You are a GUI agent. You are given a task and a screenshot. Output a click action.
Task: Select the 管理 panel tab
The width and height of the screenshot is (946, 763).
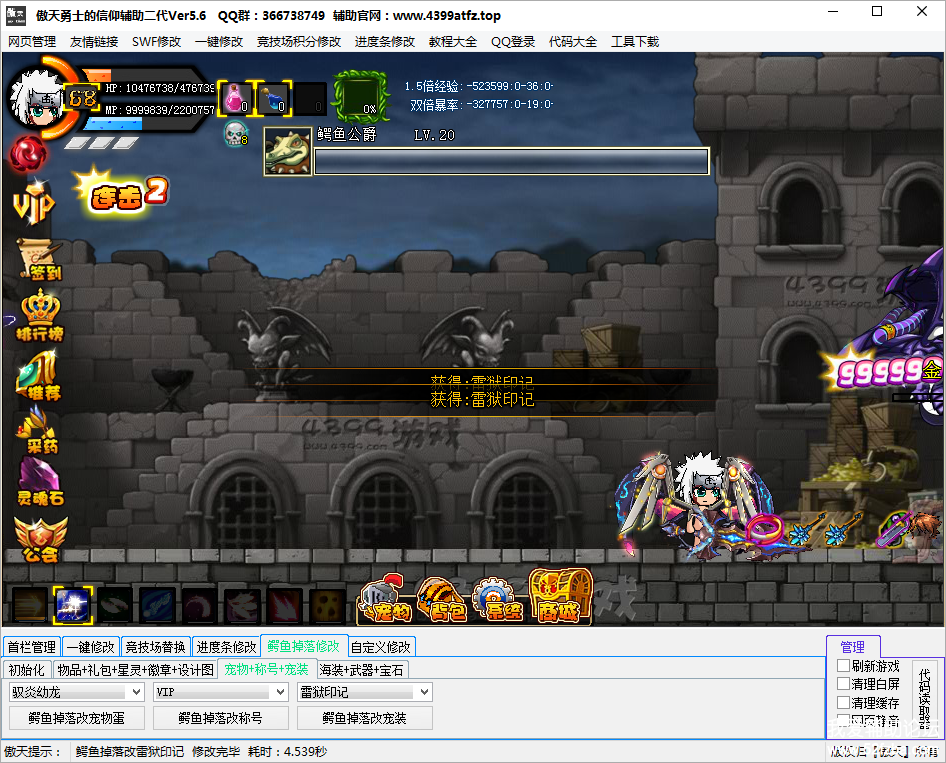[x=853, y=647]
